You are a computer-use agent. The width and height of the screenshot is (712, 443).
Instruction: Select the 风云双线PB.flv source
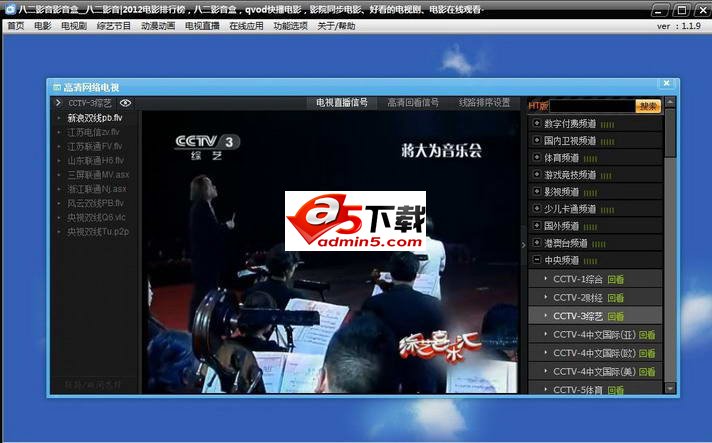tap(95, 203)
